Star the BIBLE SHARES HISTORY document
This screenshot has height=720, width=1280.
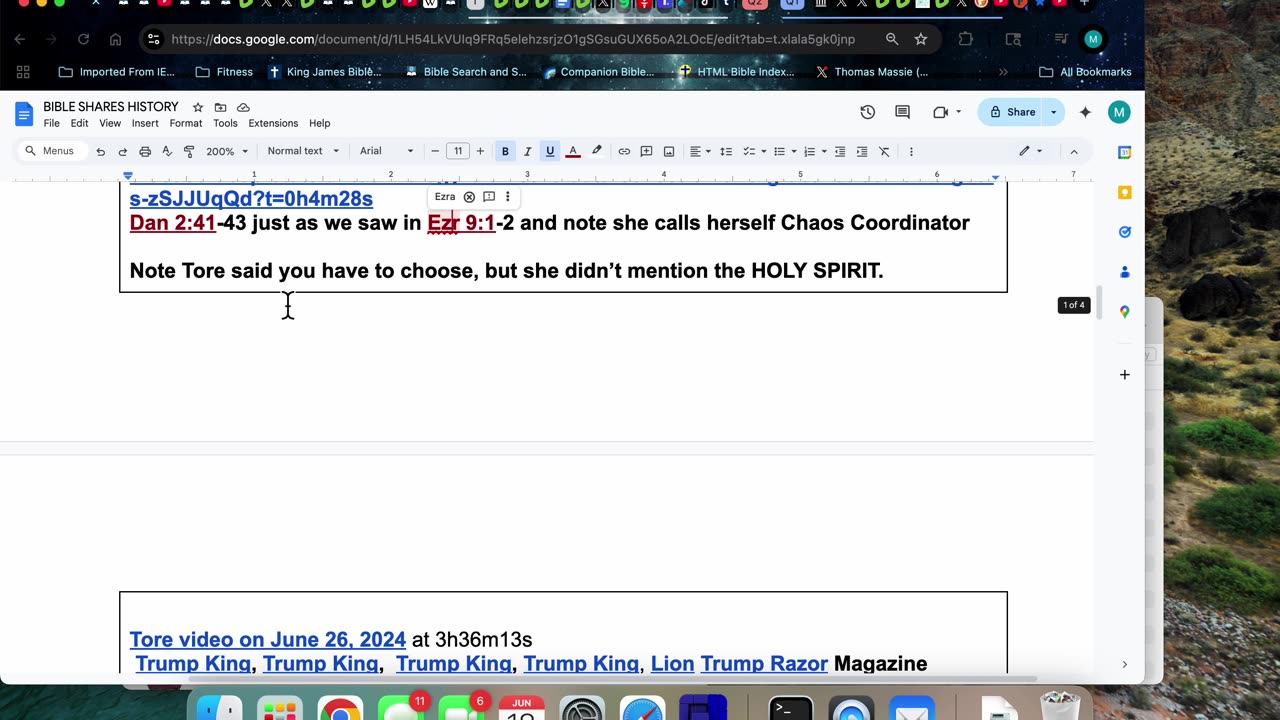198,107
